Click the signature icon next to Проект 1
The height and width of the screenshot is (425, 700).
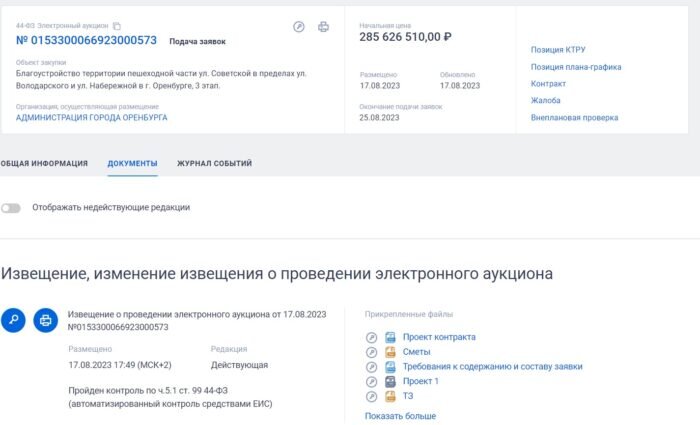click(371, 382)
